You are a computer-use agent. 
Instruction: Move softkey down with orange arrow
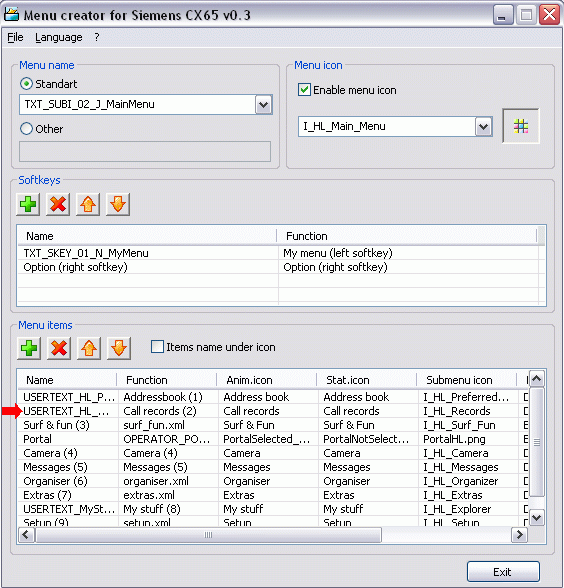118,205
